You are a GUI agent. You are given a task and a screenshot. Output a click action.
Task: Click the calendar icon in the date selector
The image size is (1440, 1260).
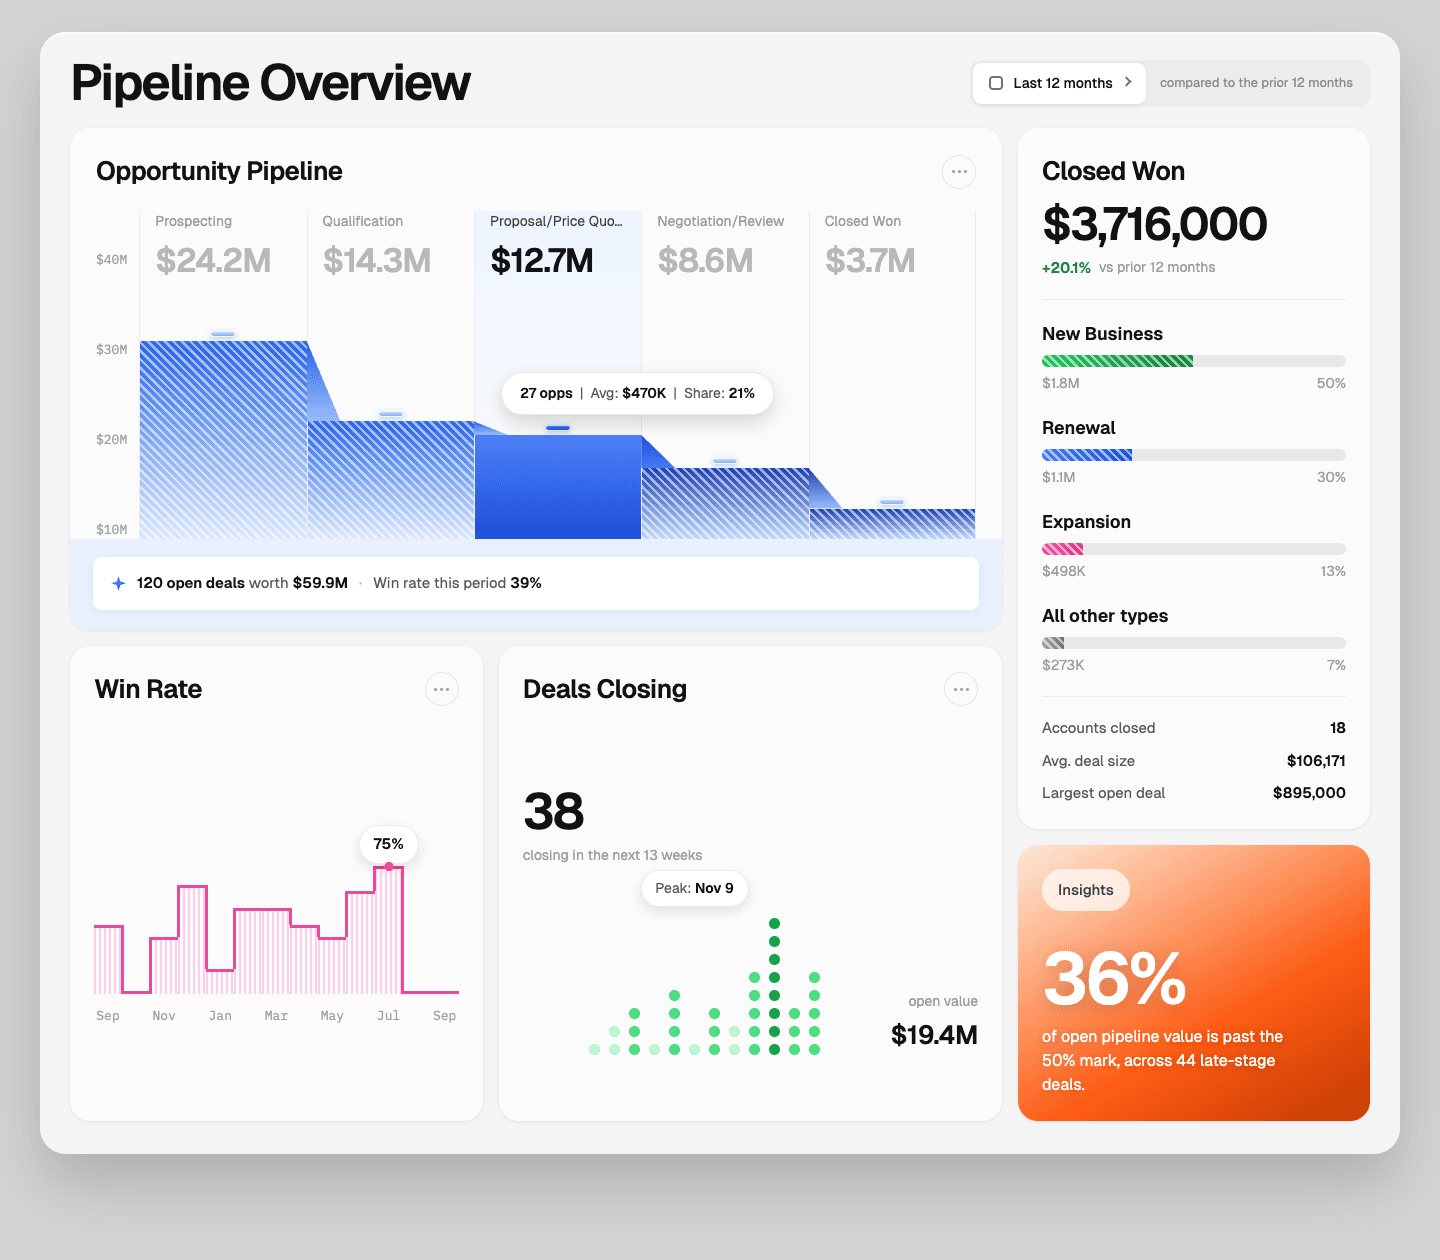pyautogui.click(x=996, y=83)
